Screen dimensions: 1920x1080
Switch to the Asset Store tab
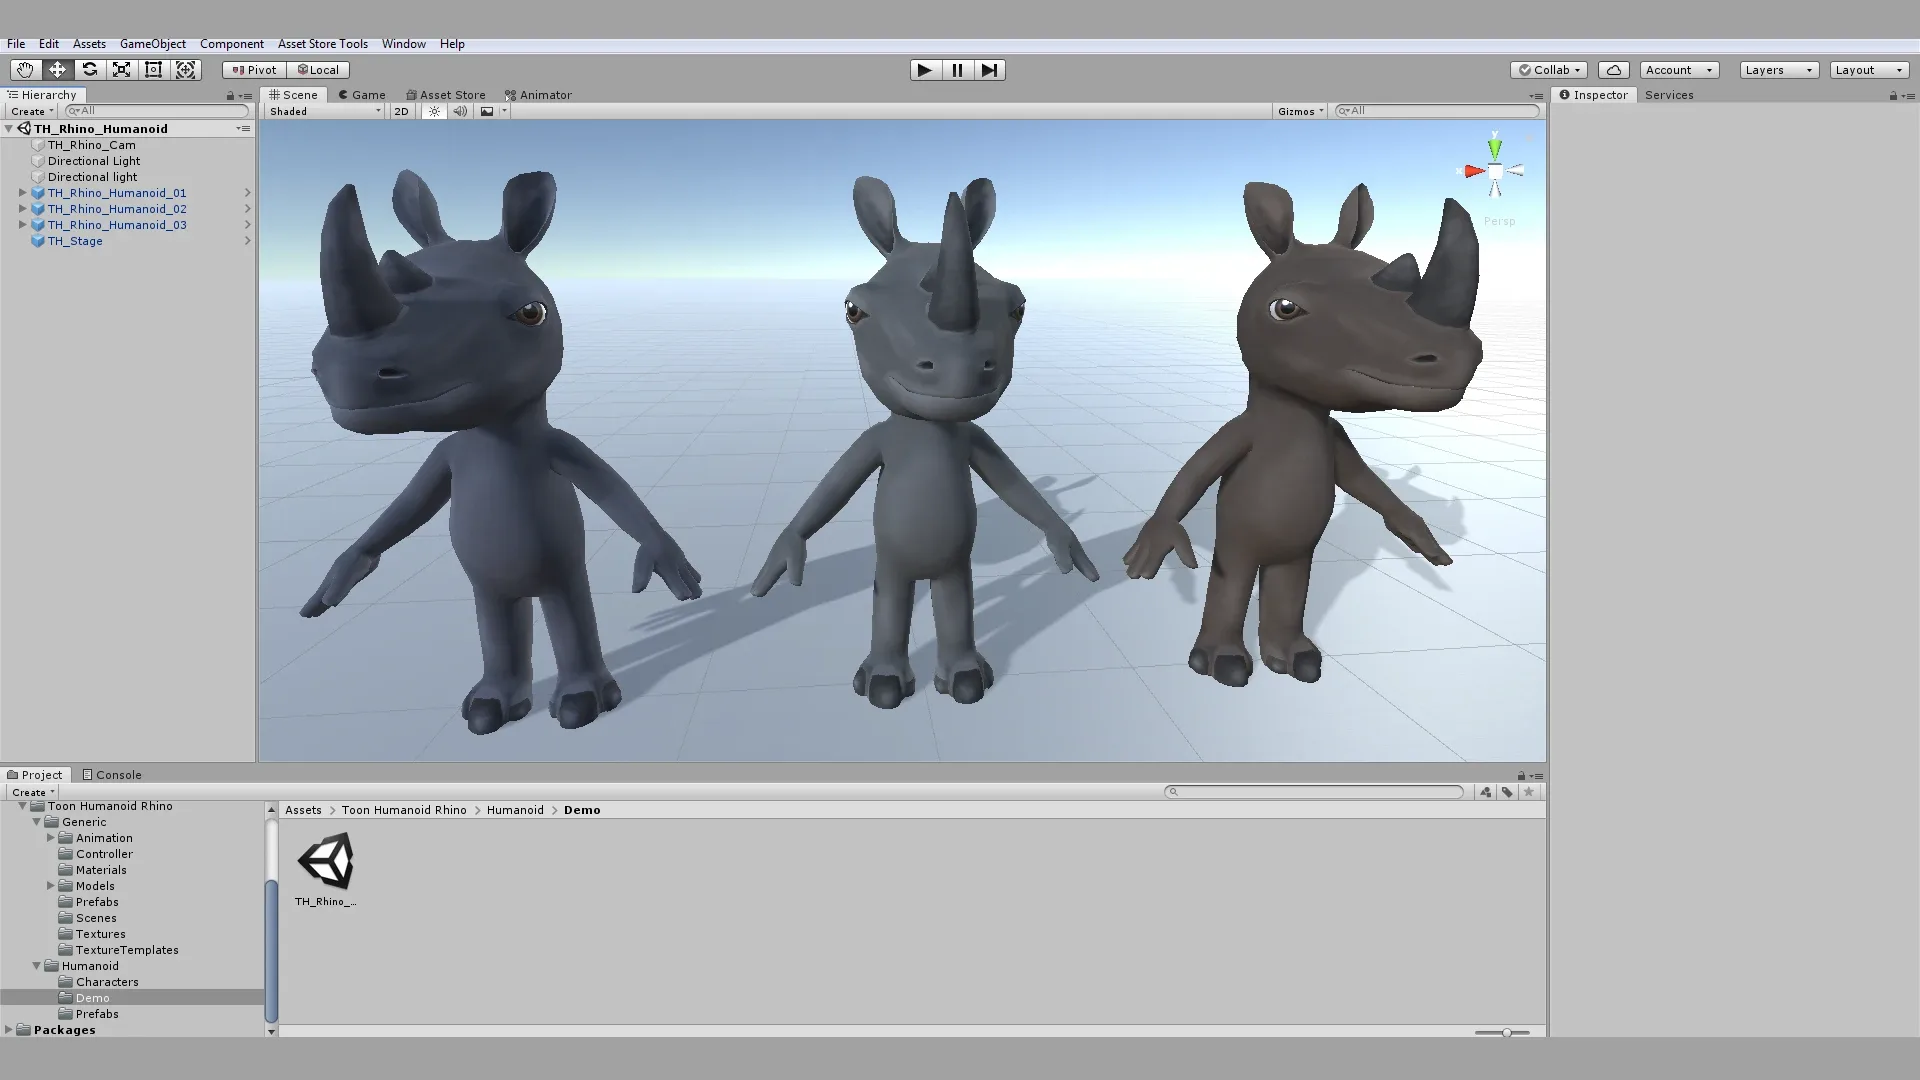[x=446, y=95]
